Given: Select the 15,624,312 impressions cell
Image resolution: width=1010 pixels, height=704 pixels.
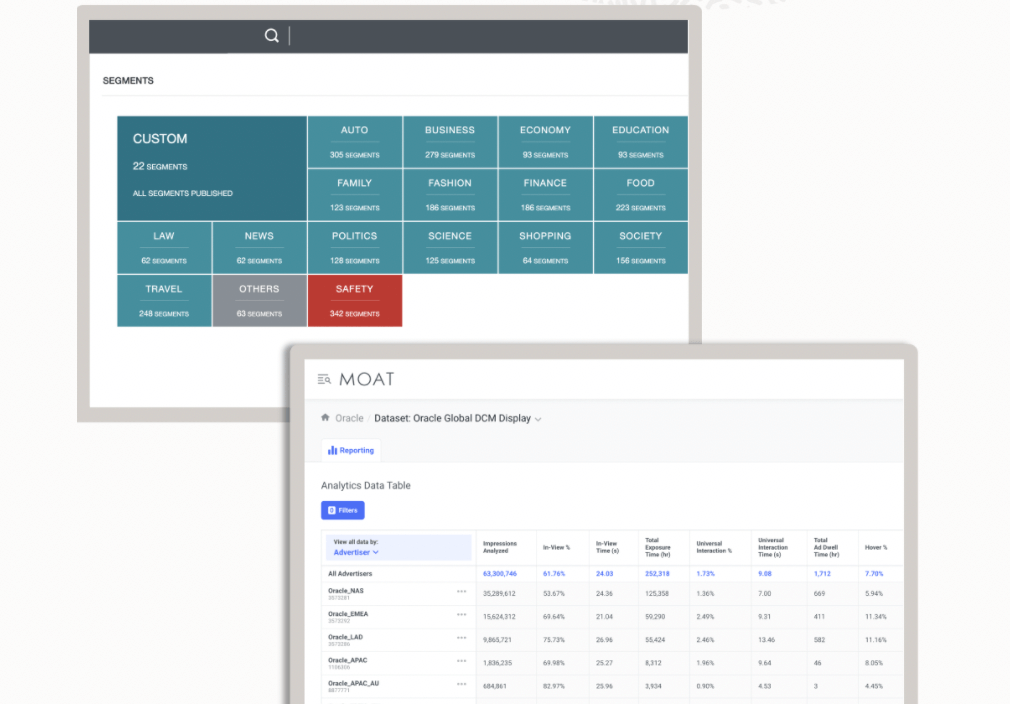Looking at the screenshot, I should point(499,617).
